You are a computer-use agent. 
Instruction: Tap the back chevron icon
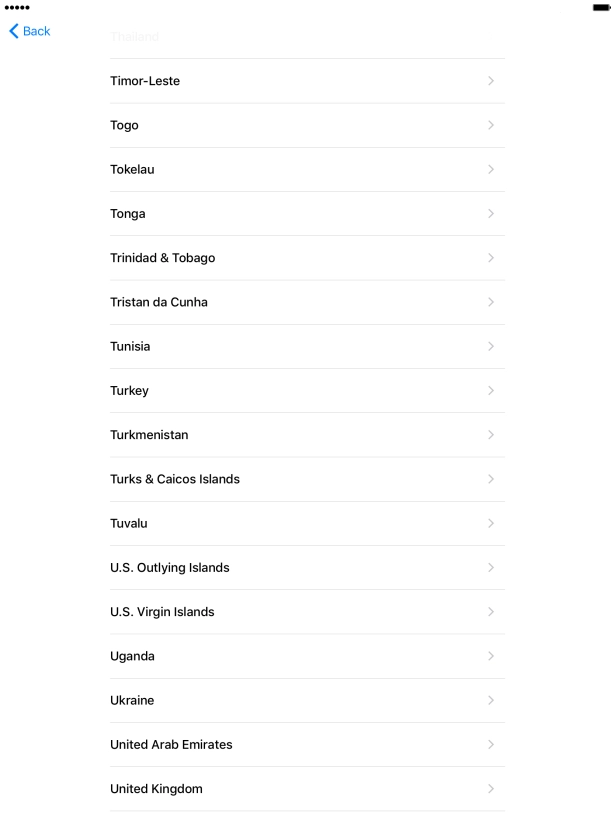(12, 31)
